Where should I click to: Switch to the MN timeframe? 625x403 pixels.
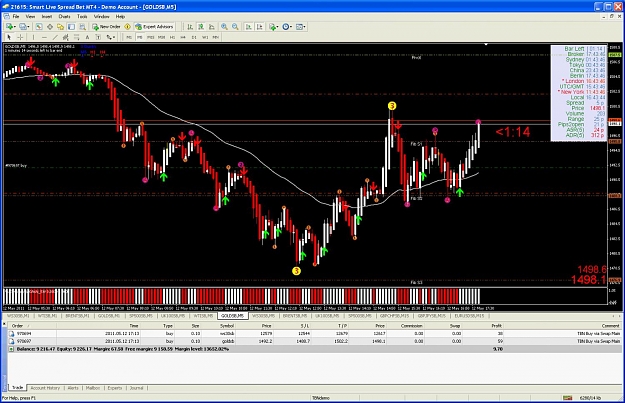tap(216, 37)
